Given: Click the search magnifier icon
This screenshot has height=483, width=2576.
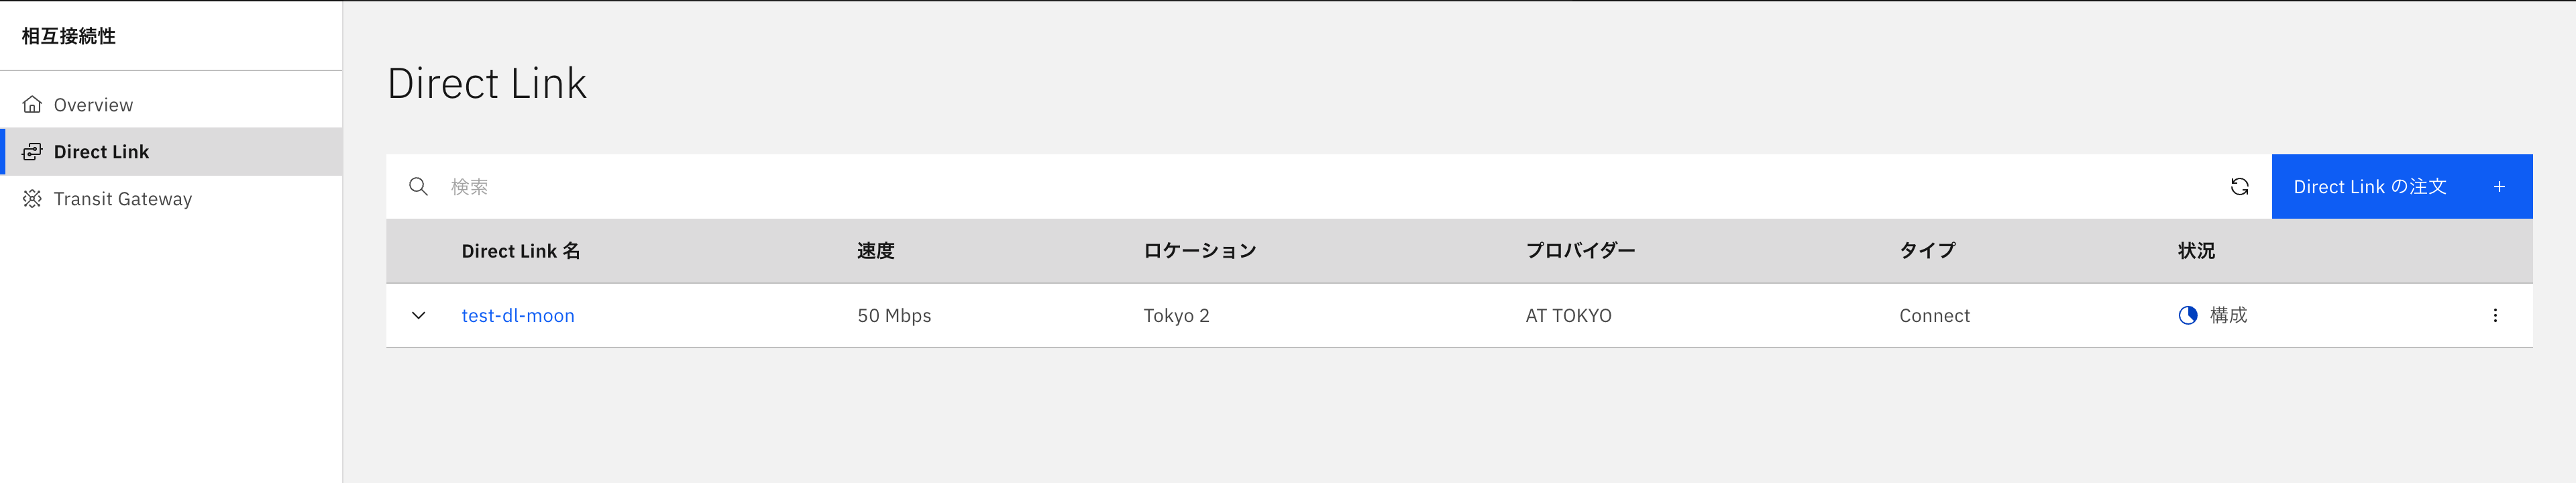Looking at the screenshot, I should [419, 186].
